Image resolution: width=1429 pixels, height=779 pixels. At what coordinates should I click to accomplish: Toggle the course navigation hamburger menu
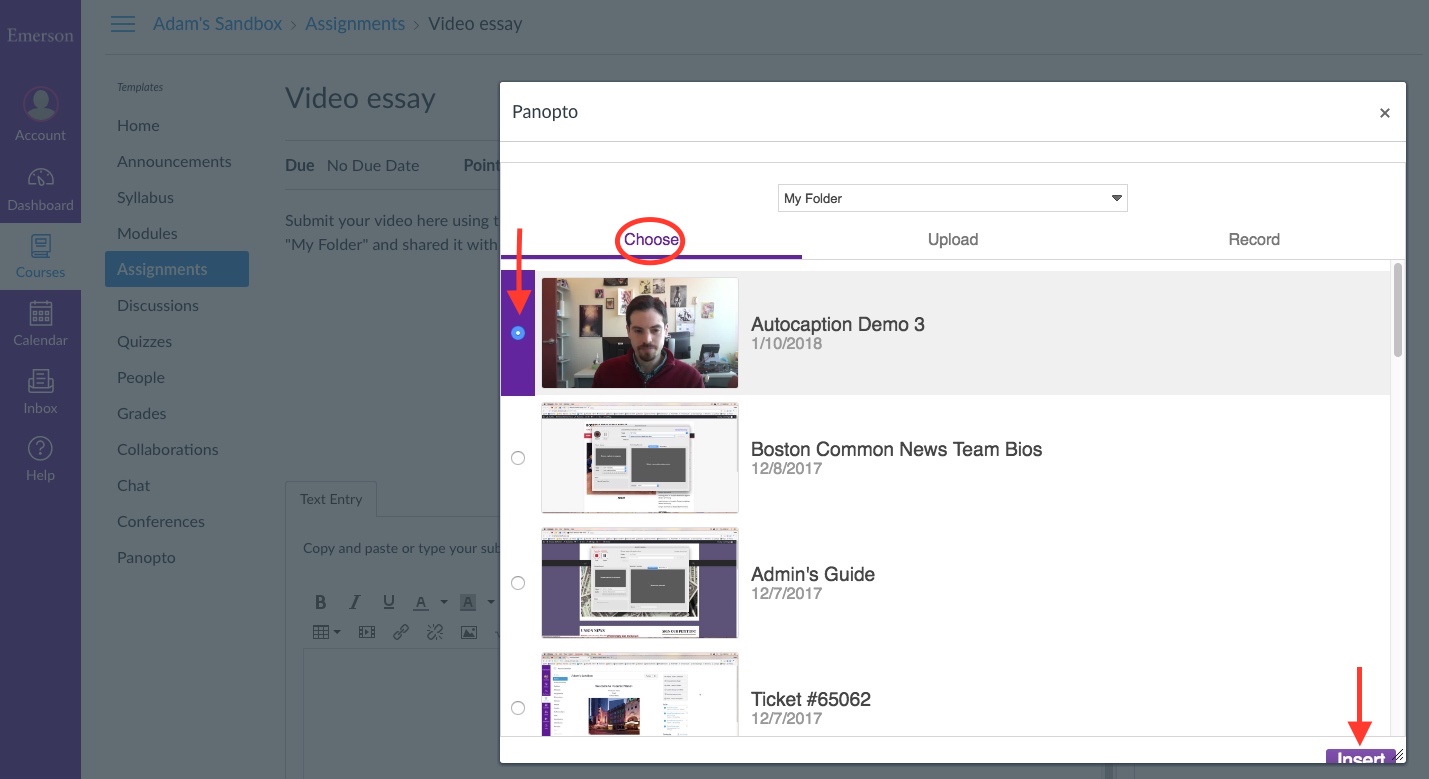[123, 24]
